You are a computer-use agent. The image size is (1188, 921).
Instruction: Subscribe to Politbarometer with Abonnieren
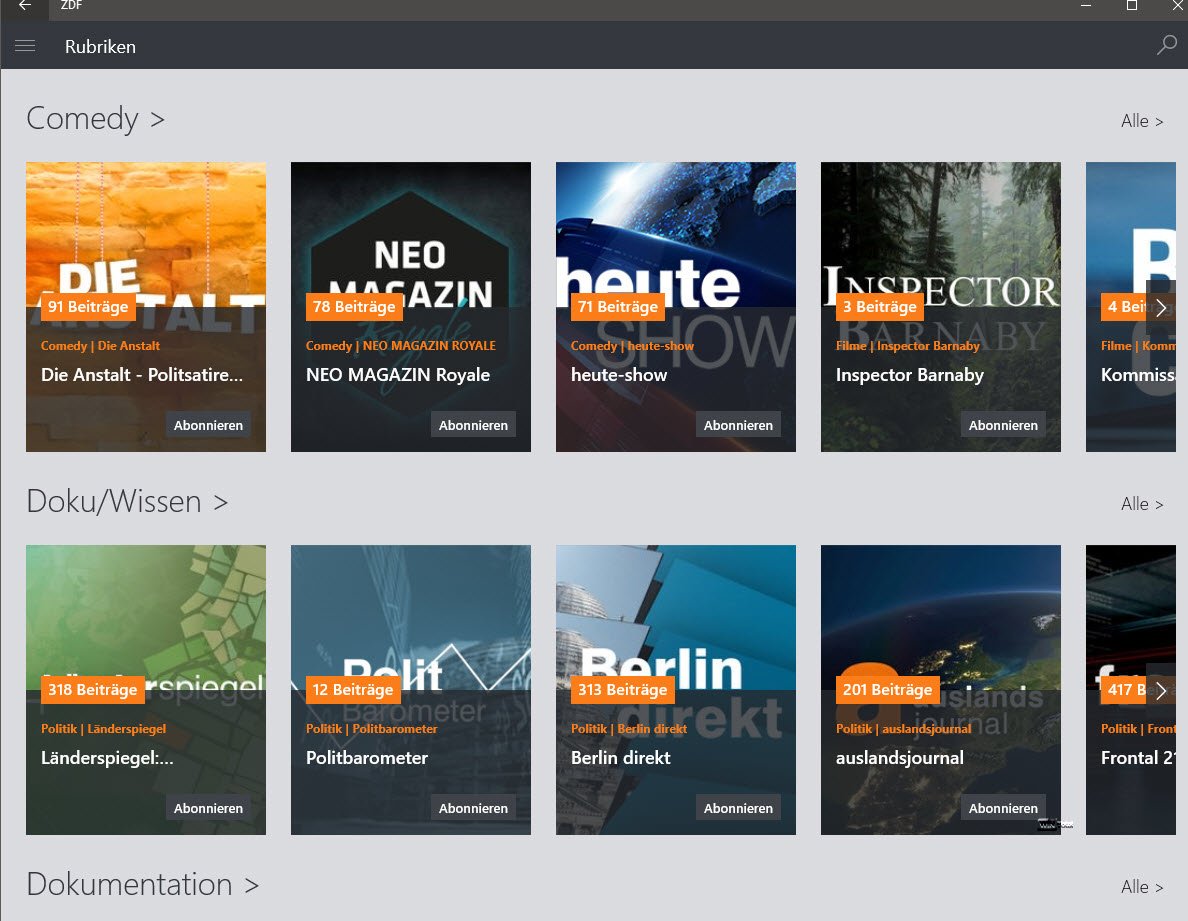[474, 808]
